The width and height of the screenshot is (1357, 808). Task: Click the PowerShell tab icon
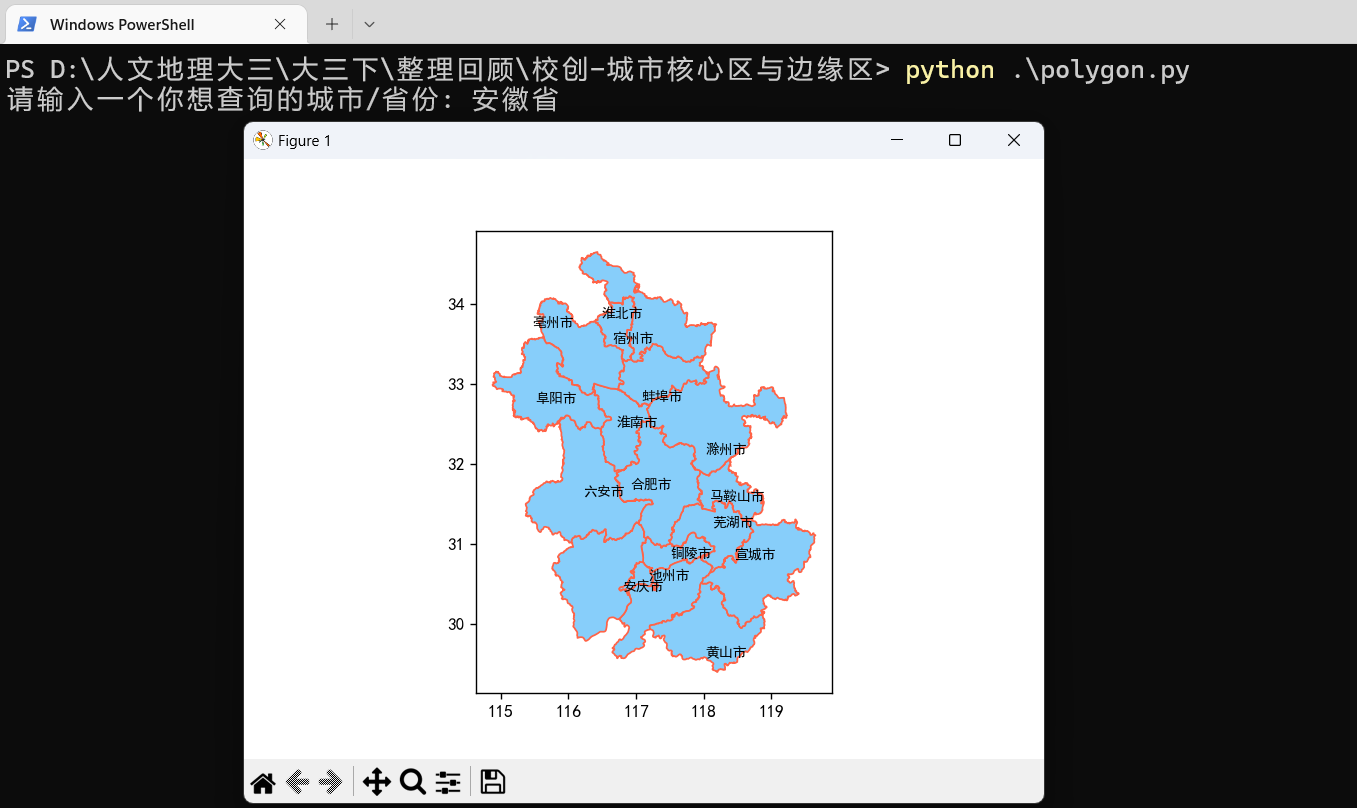27,24
